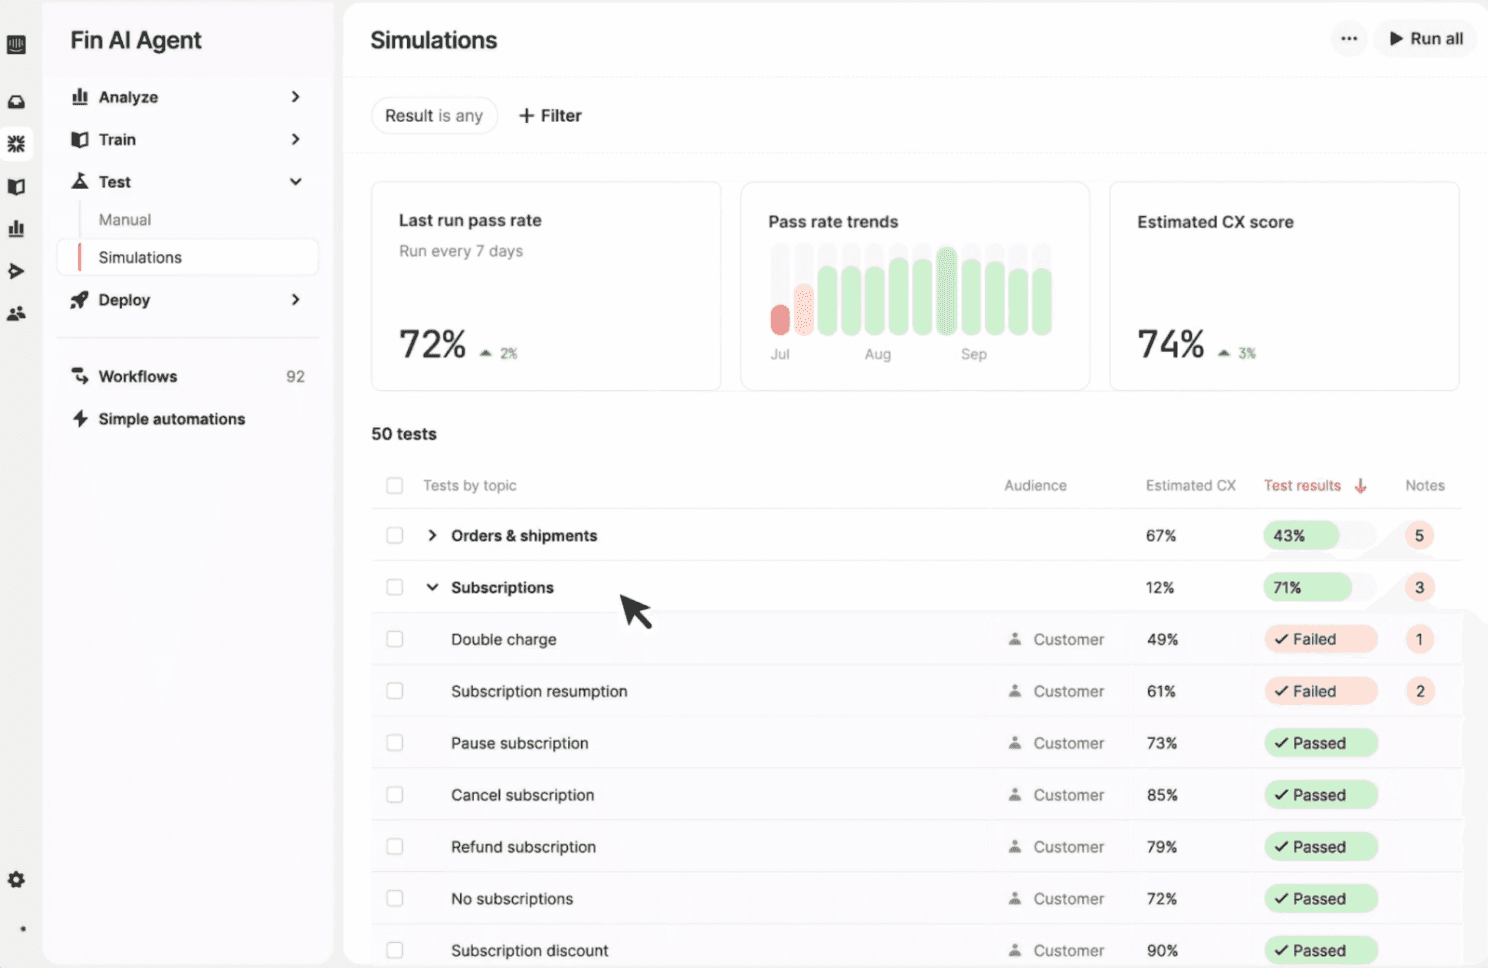Select all tests via header checkbox
Screen dimensions: 1488x968
(x=395, y=485)
